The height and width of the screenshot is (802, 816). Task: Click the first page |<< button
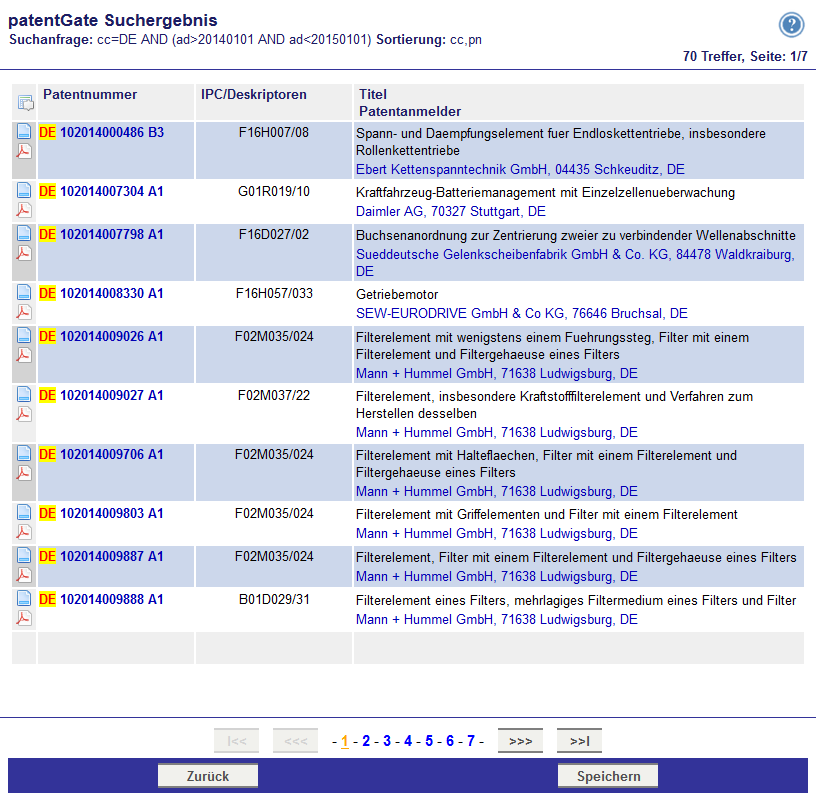click(x=236, y=741)
